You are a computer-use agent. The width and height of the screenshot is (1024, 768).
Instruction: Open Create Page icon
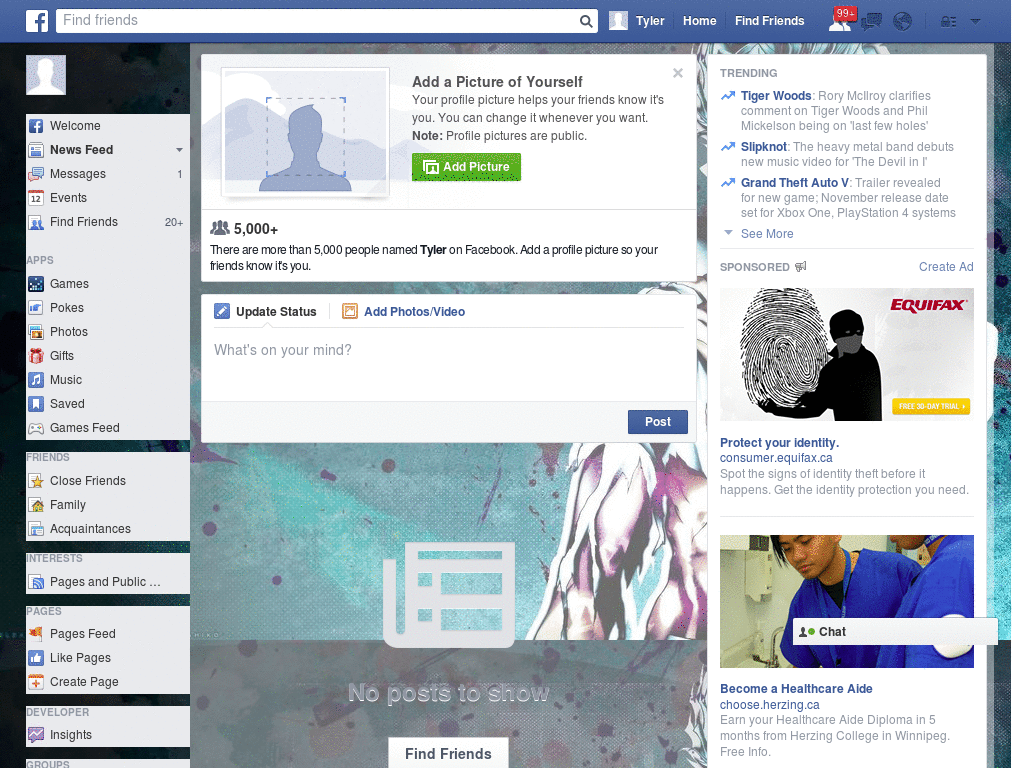tap(36, 682)
